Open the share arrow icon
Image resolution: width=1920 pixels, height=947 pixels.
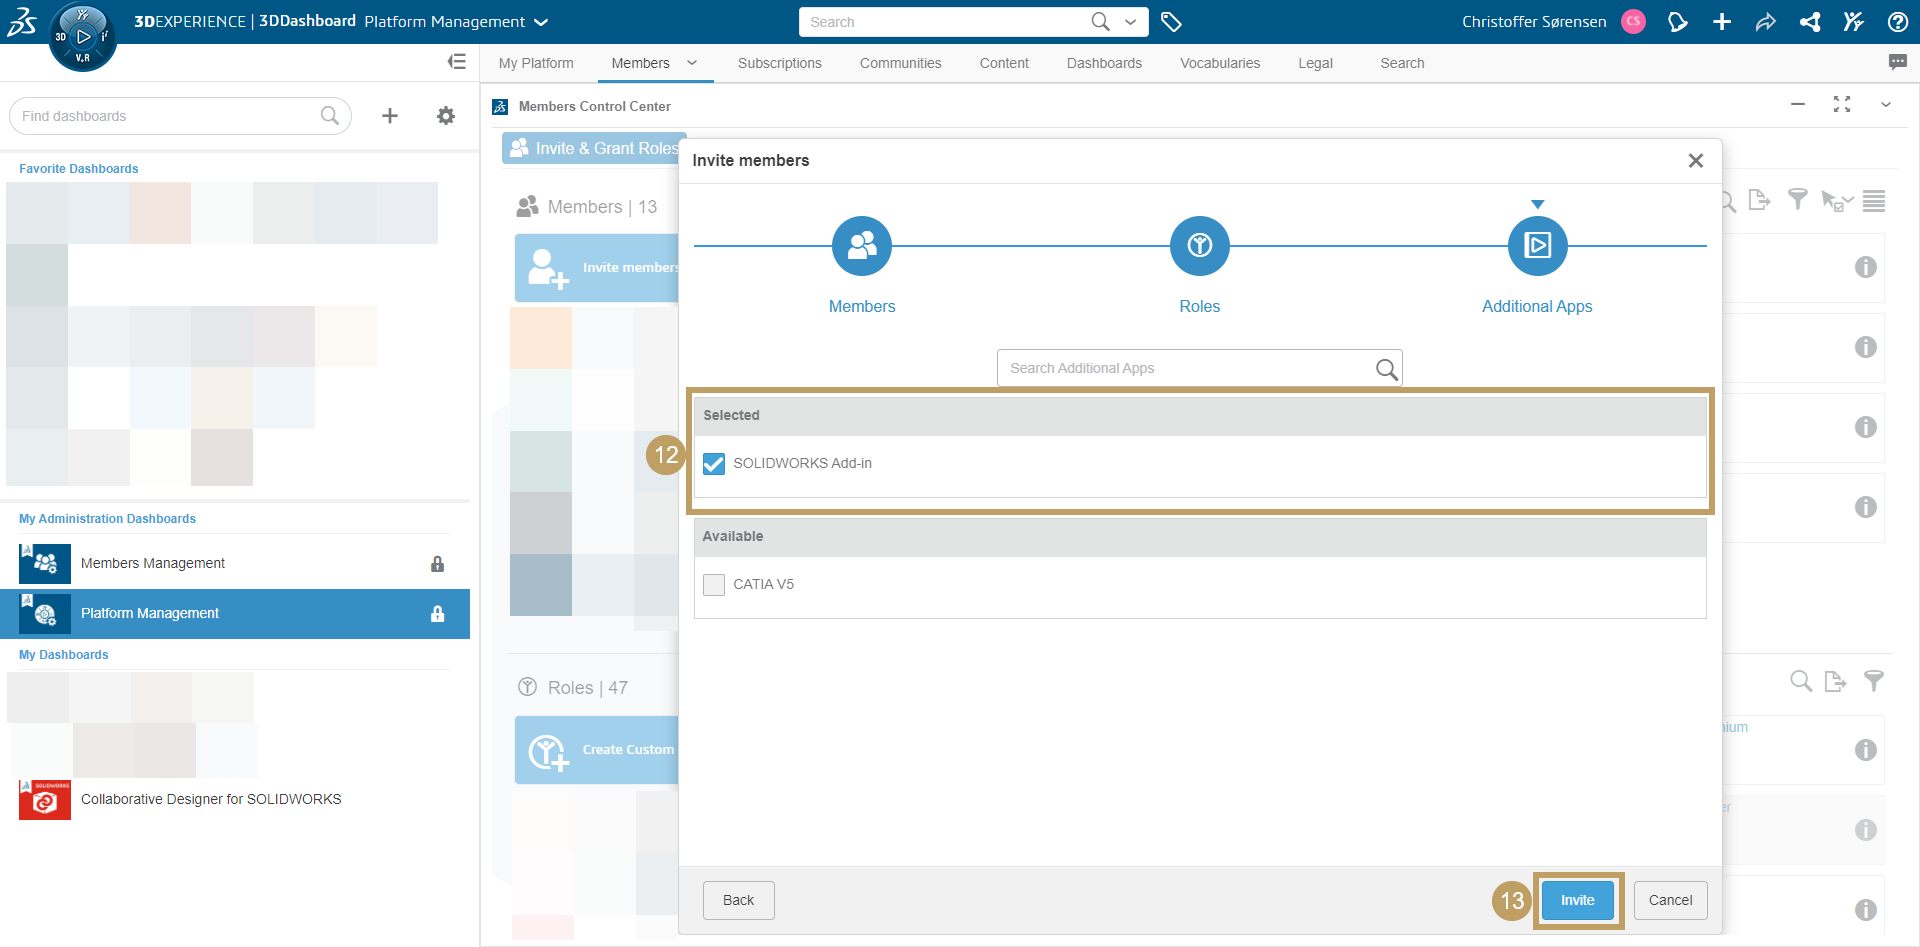(1766, 21)
